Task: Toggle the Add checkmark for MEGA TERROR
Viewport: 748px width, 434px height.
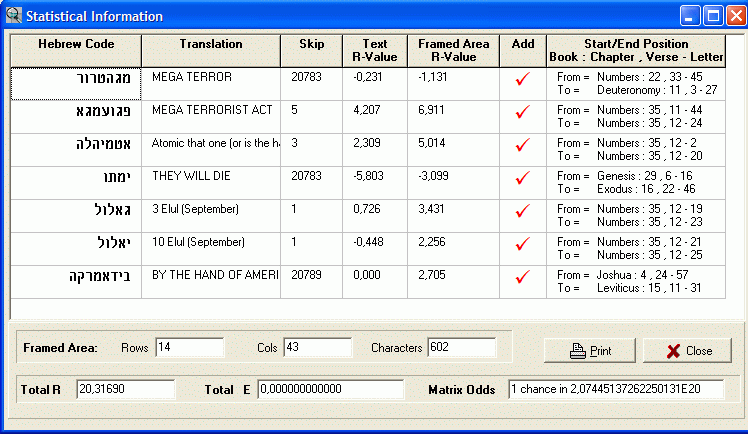Action: tap(523, 79)
